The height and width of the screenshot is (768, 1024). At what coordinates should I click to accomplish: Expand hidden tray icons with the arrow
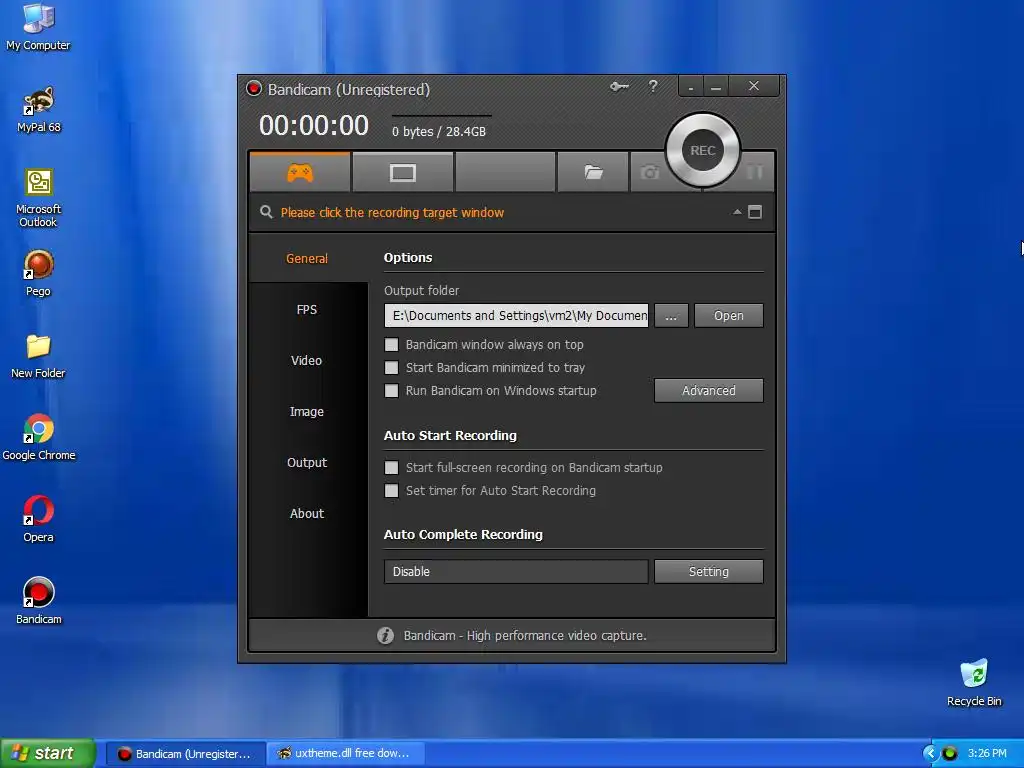(x=929, y=754)
